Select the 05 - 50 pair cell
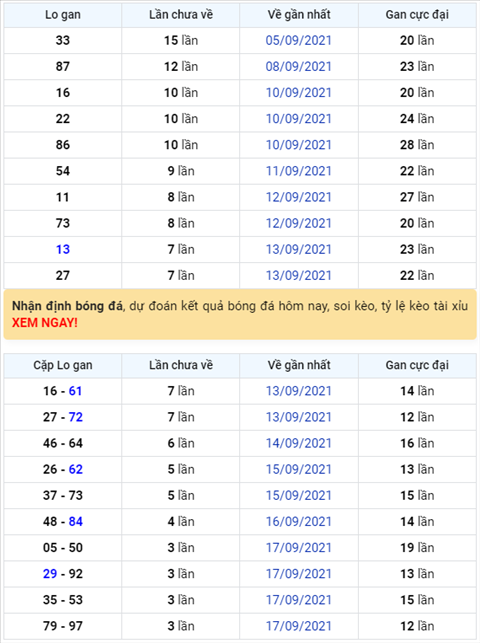 click(63, 547)
